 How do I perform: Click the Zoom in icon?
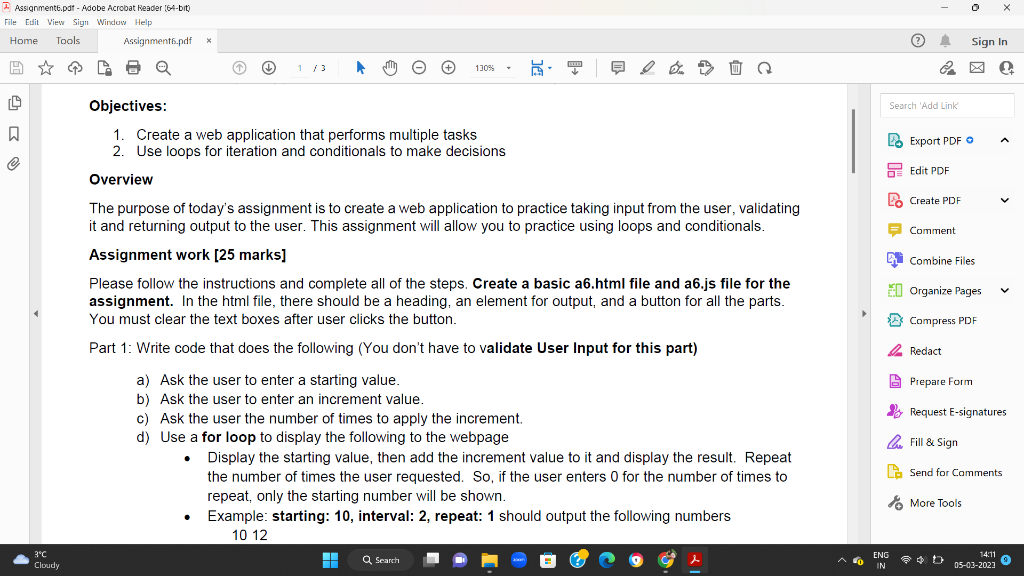(448, 67)
